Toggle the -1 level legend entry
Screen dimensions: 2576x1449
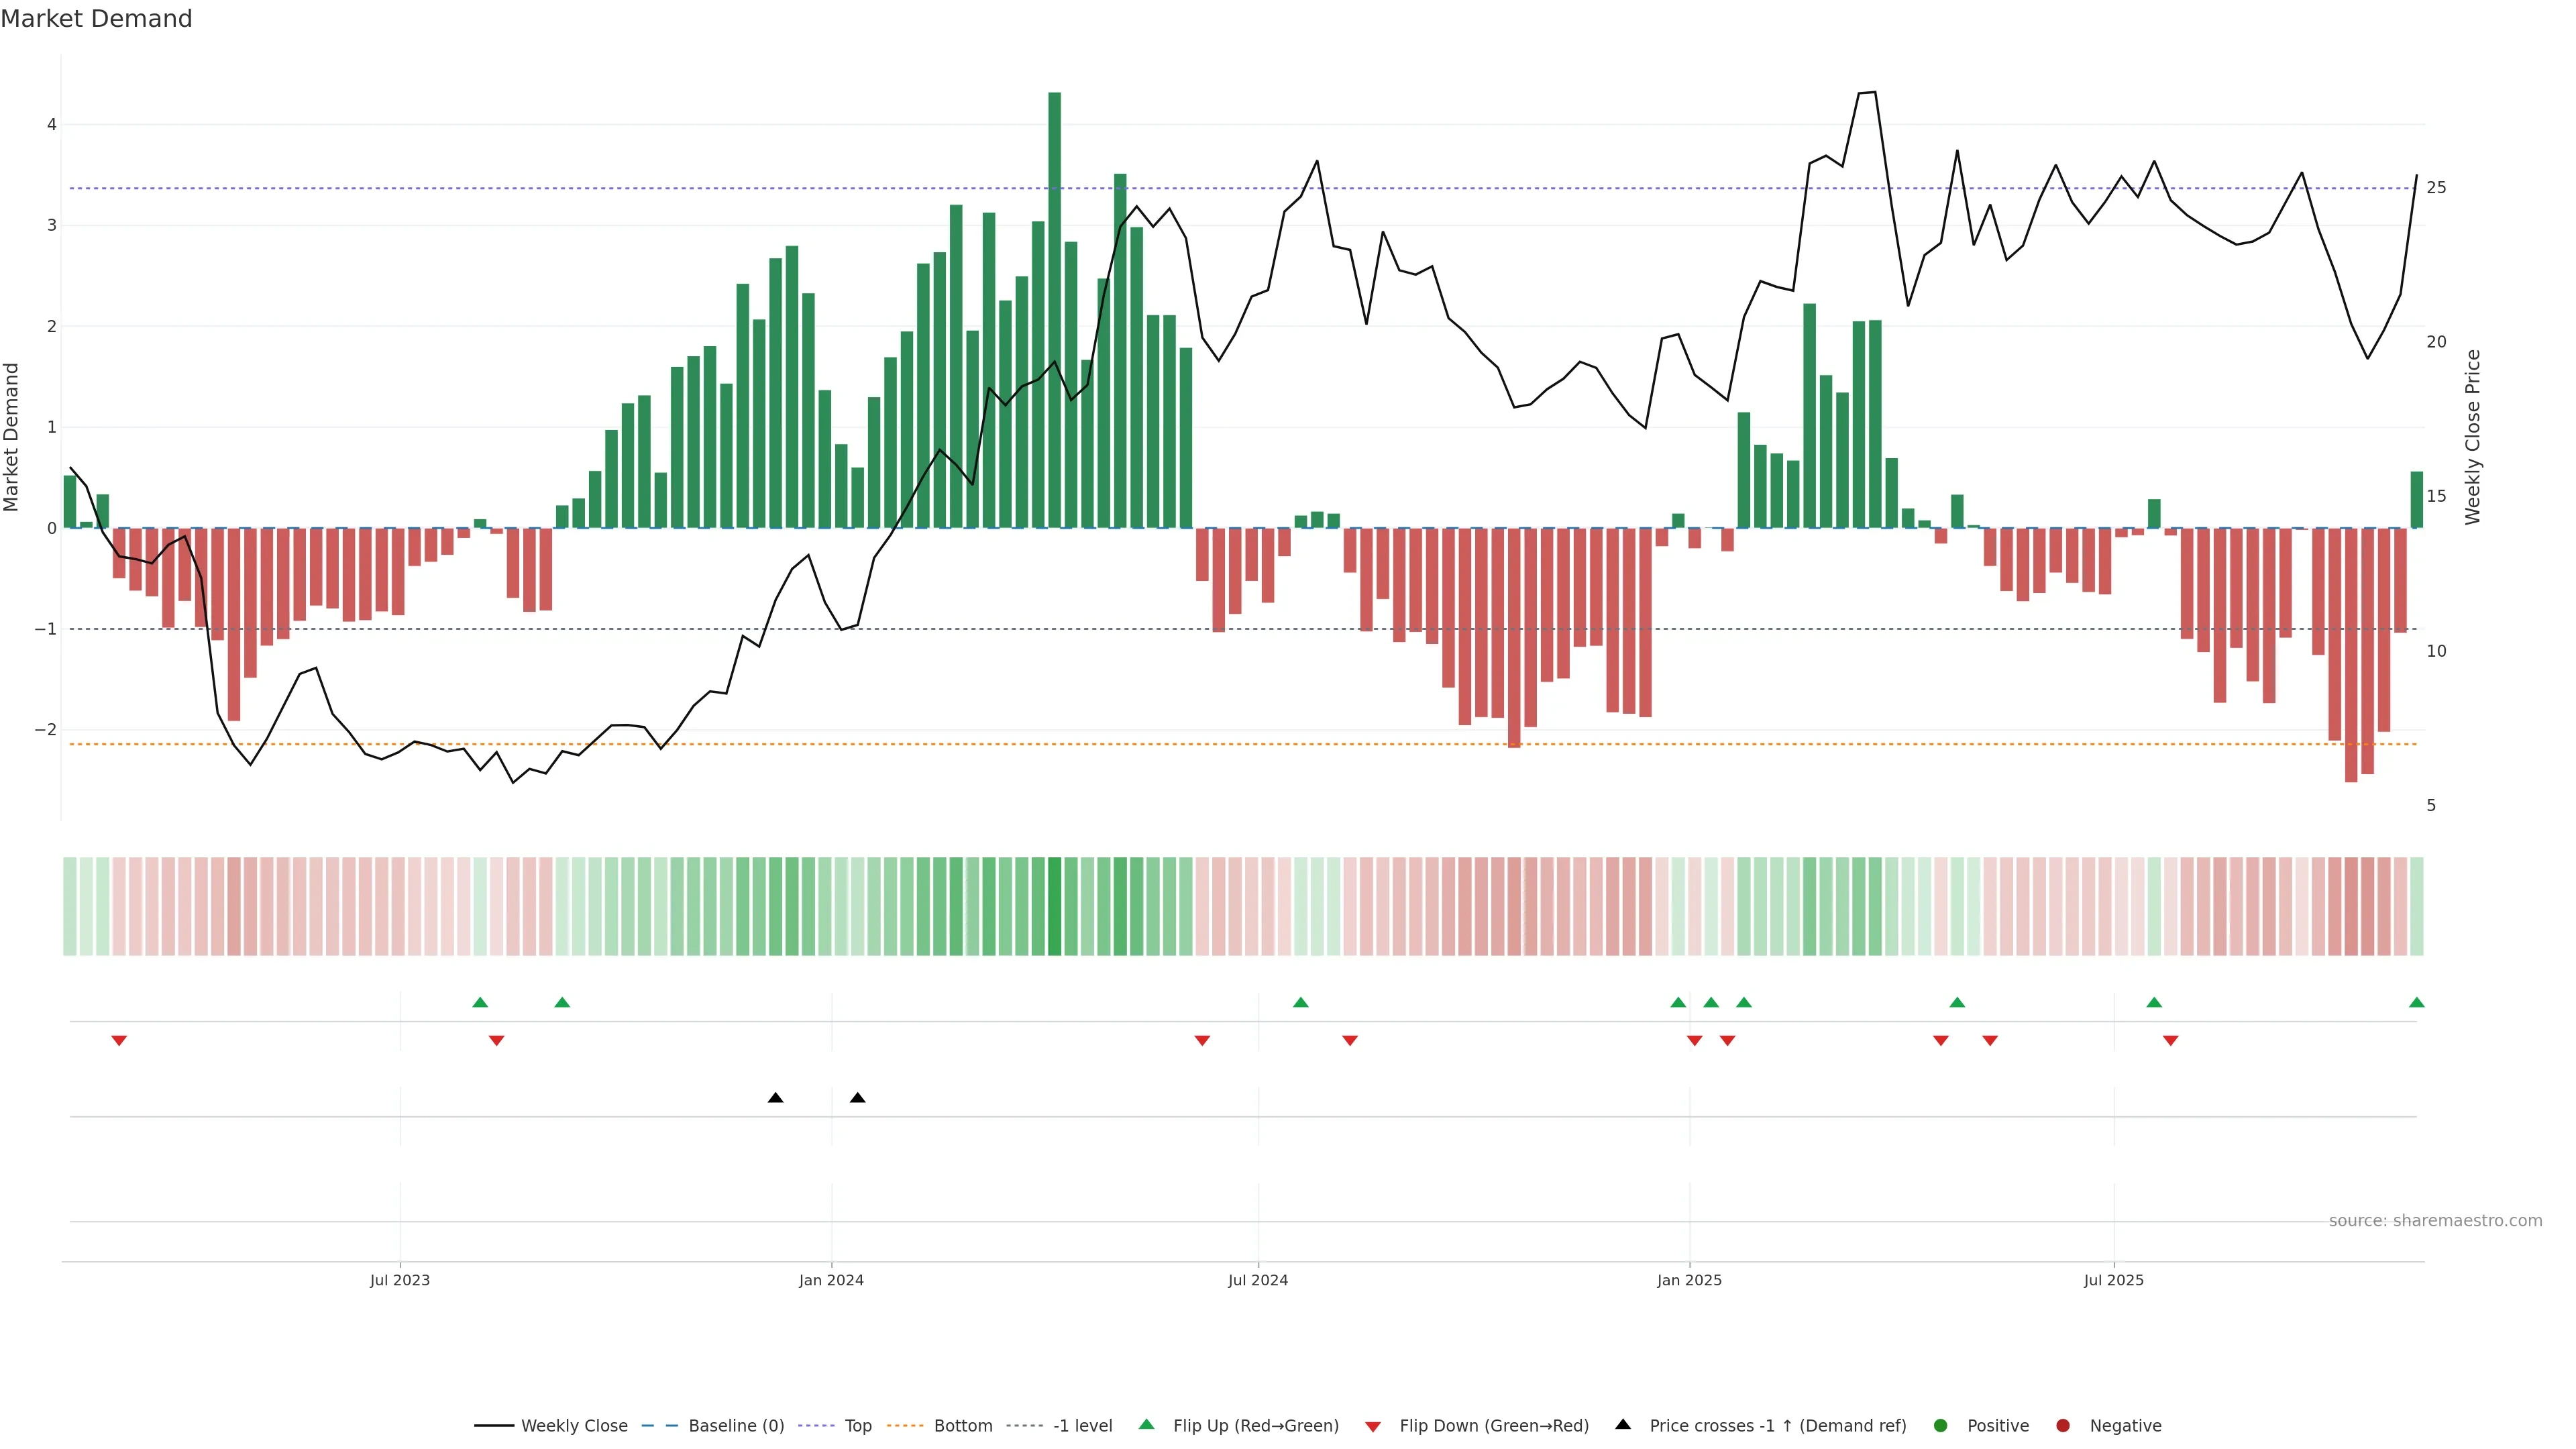pyautogui.click(x=1082, y=1426)
